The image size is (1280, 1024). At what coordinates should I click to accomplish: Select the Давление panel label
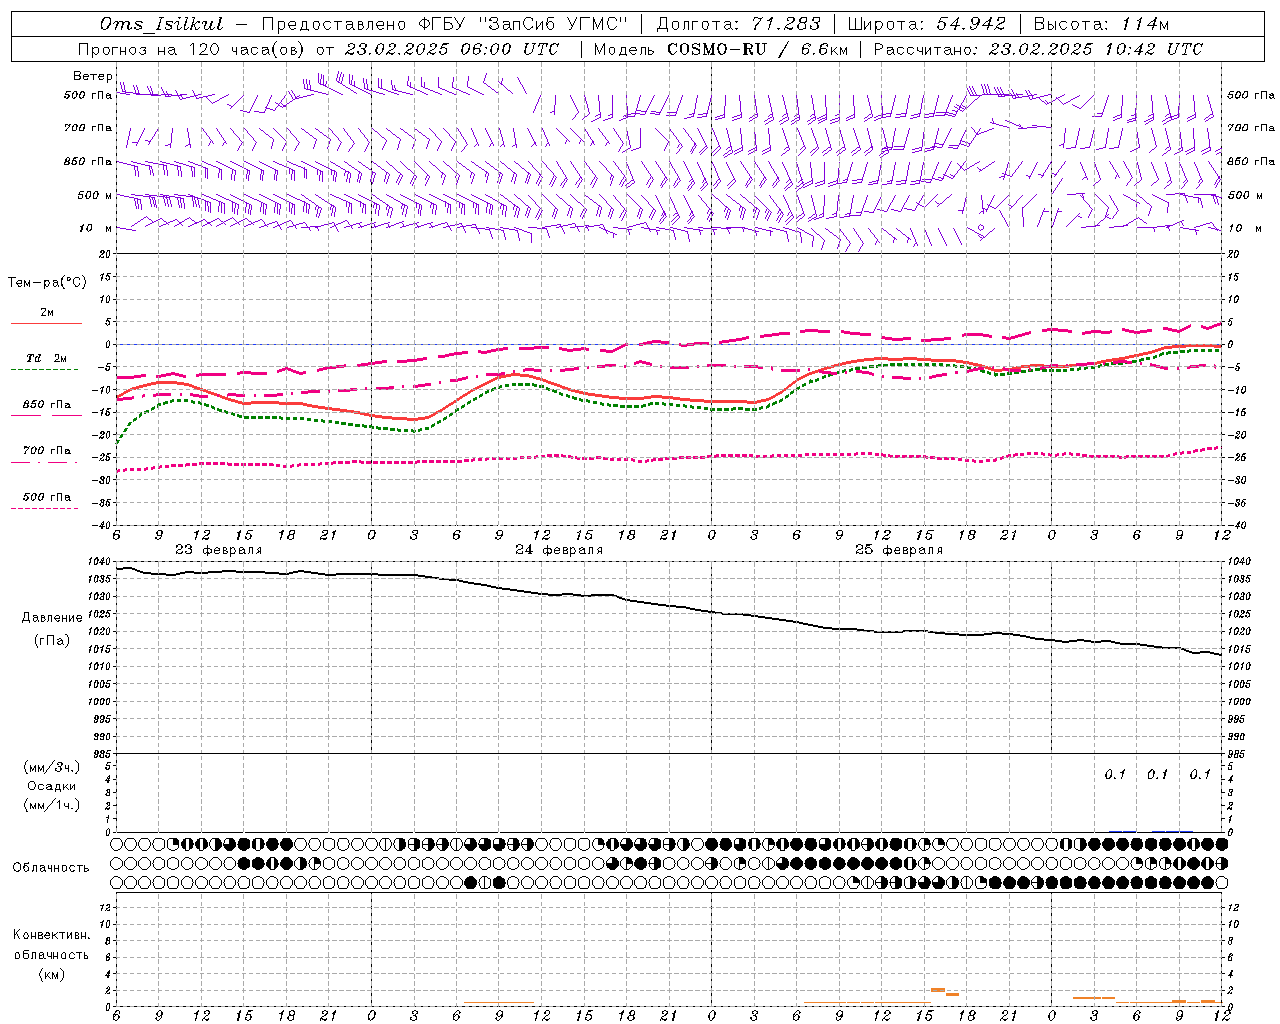[52, 617]
